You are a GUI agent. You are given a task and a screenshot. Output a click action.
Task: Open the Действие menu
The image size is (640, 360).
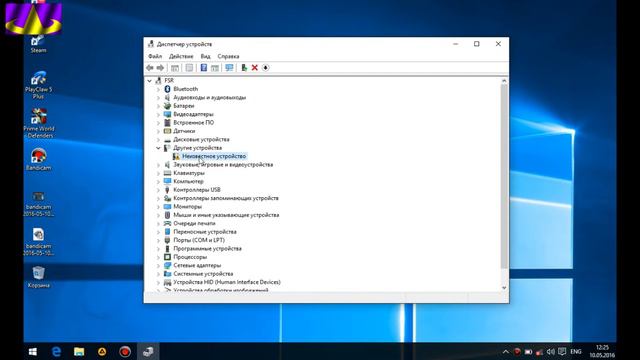(181, 56)
